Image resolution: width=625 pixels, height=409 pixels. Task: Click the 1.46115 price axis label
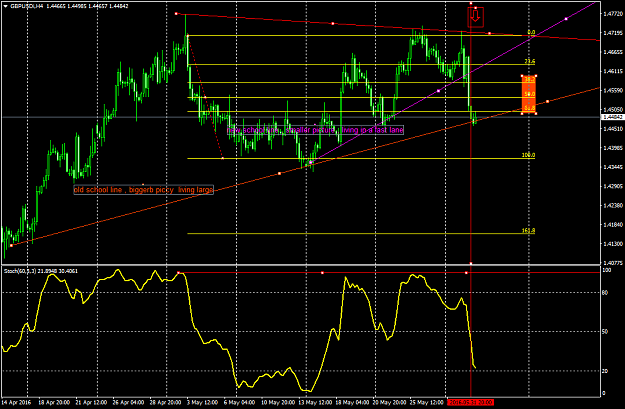(613, 71)
